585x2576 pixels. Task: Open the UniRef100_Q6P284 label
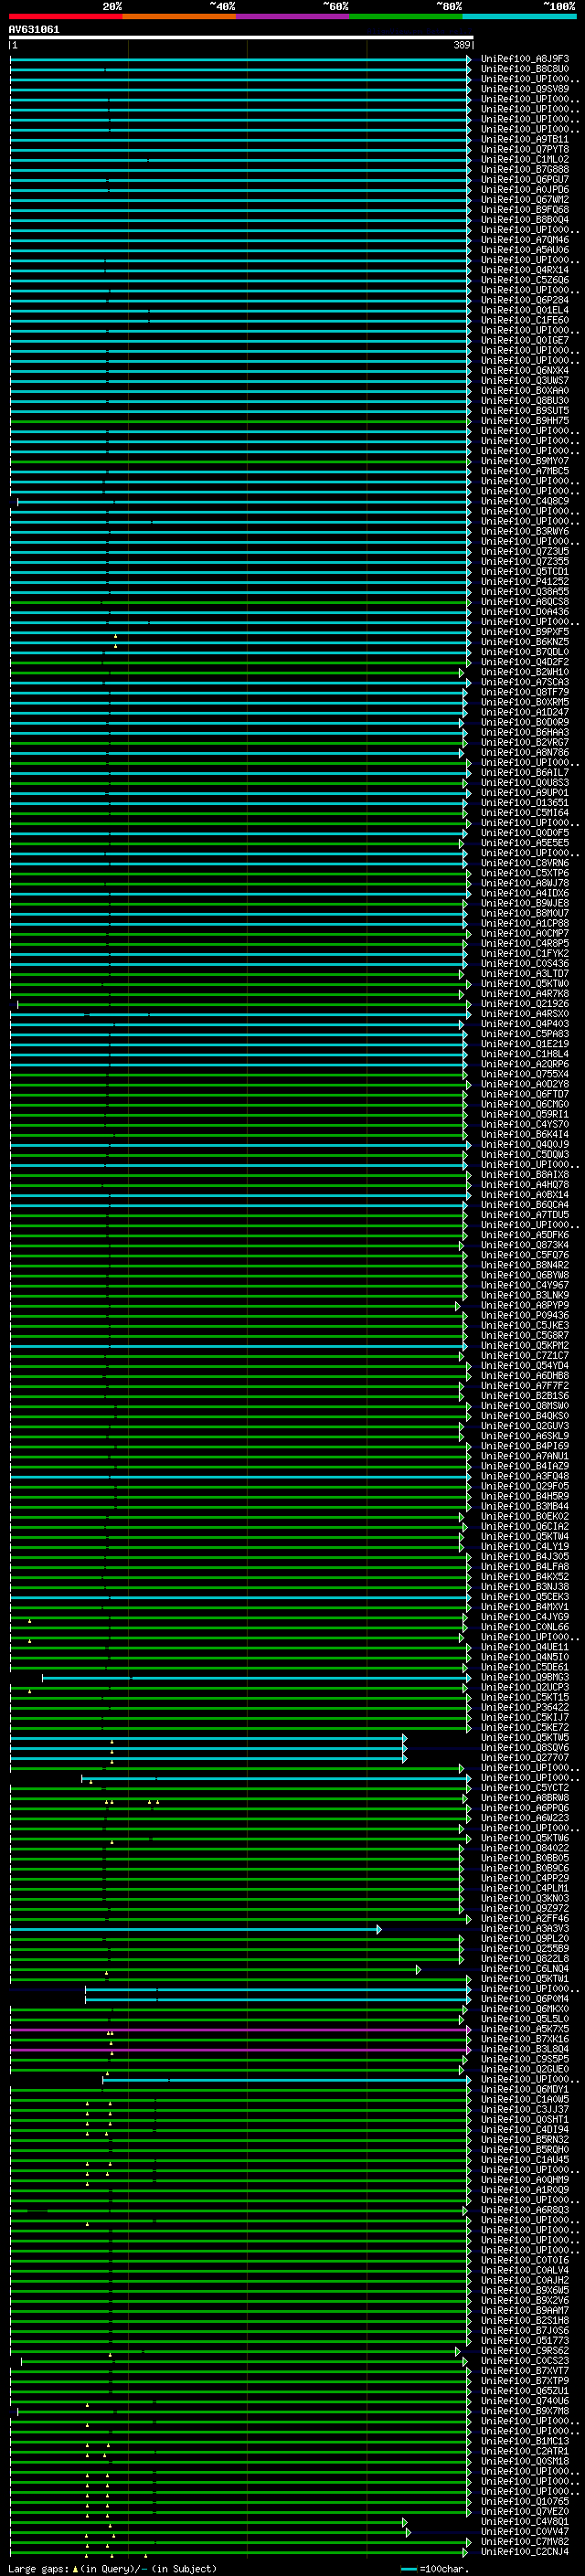[x=525, y=300]
